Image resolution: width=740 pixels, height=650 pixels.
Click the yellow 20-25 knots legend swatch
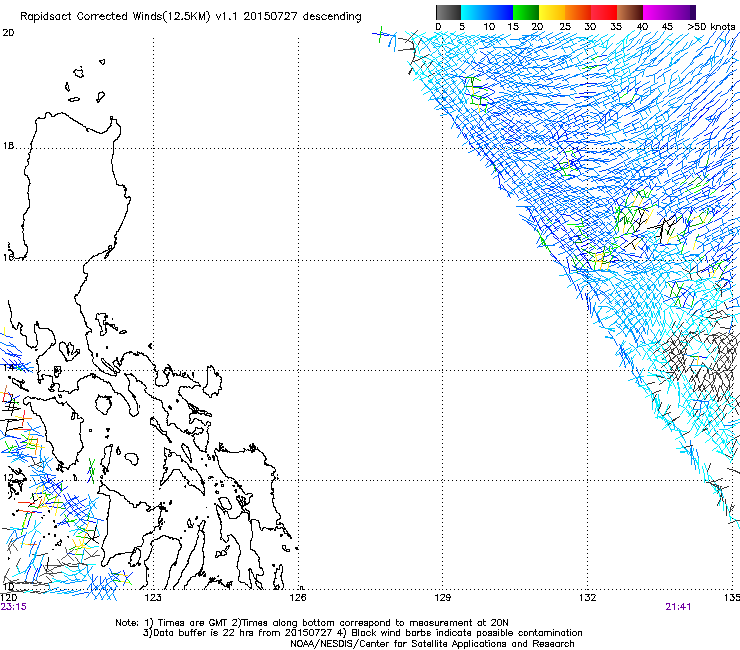click(552, 12)
